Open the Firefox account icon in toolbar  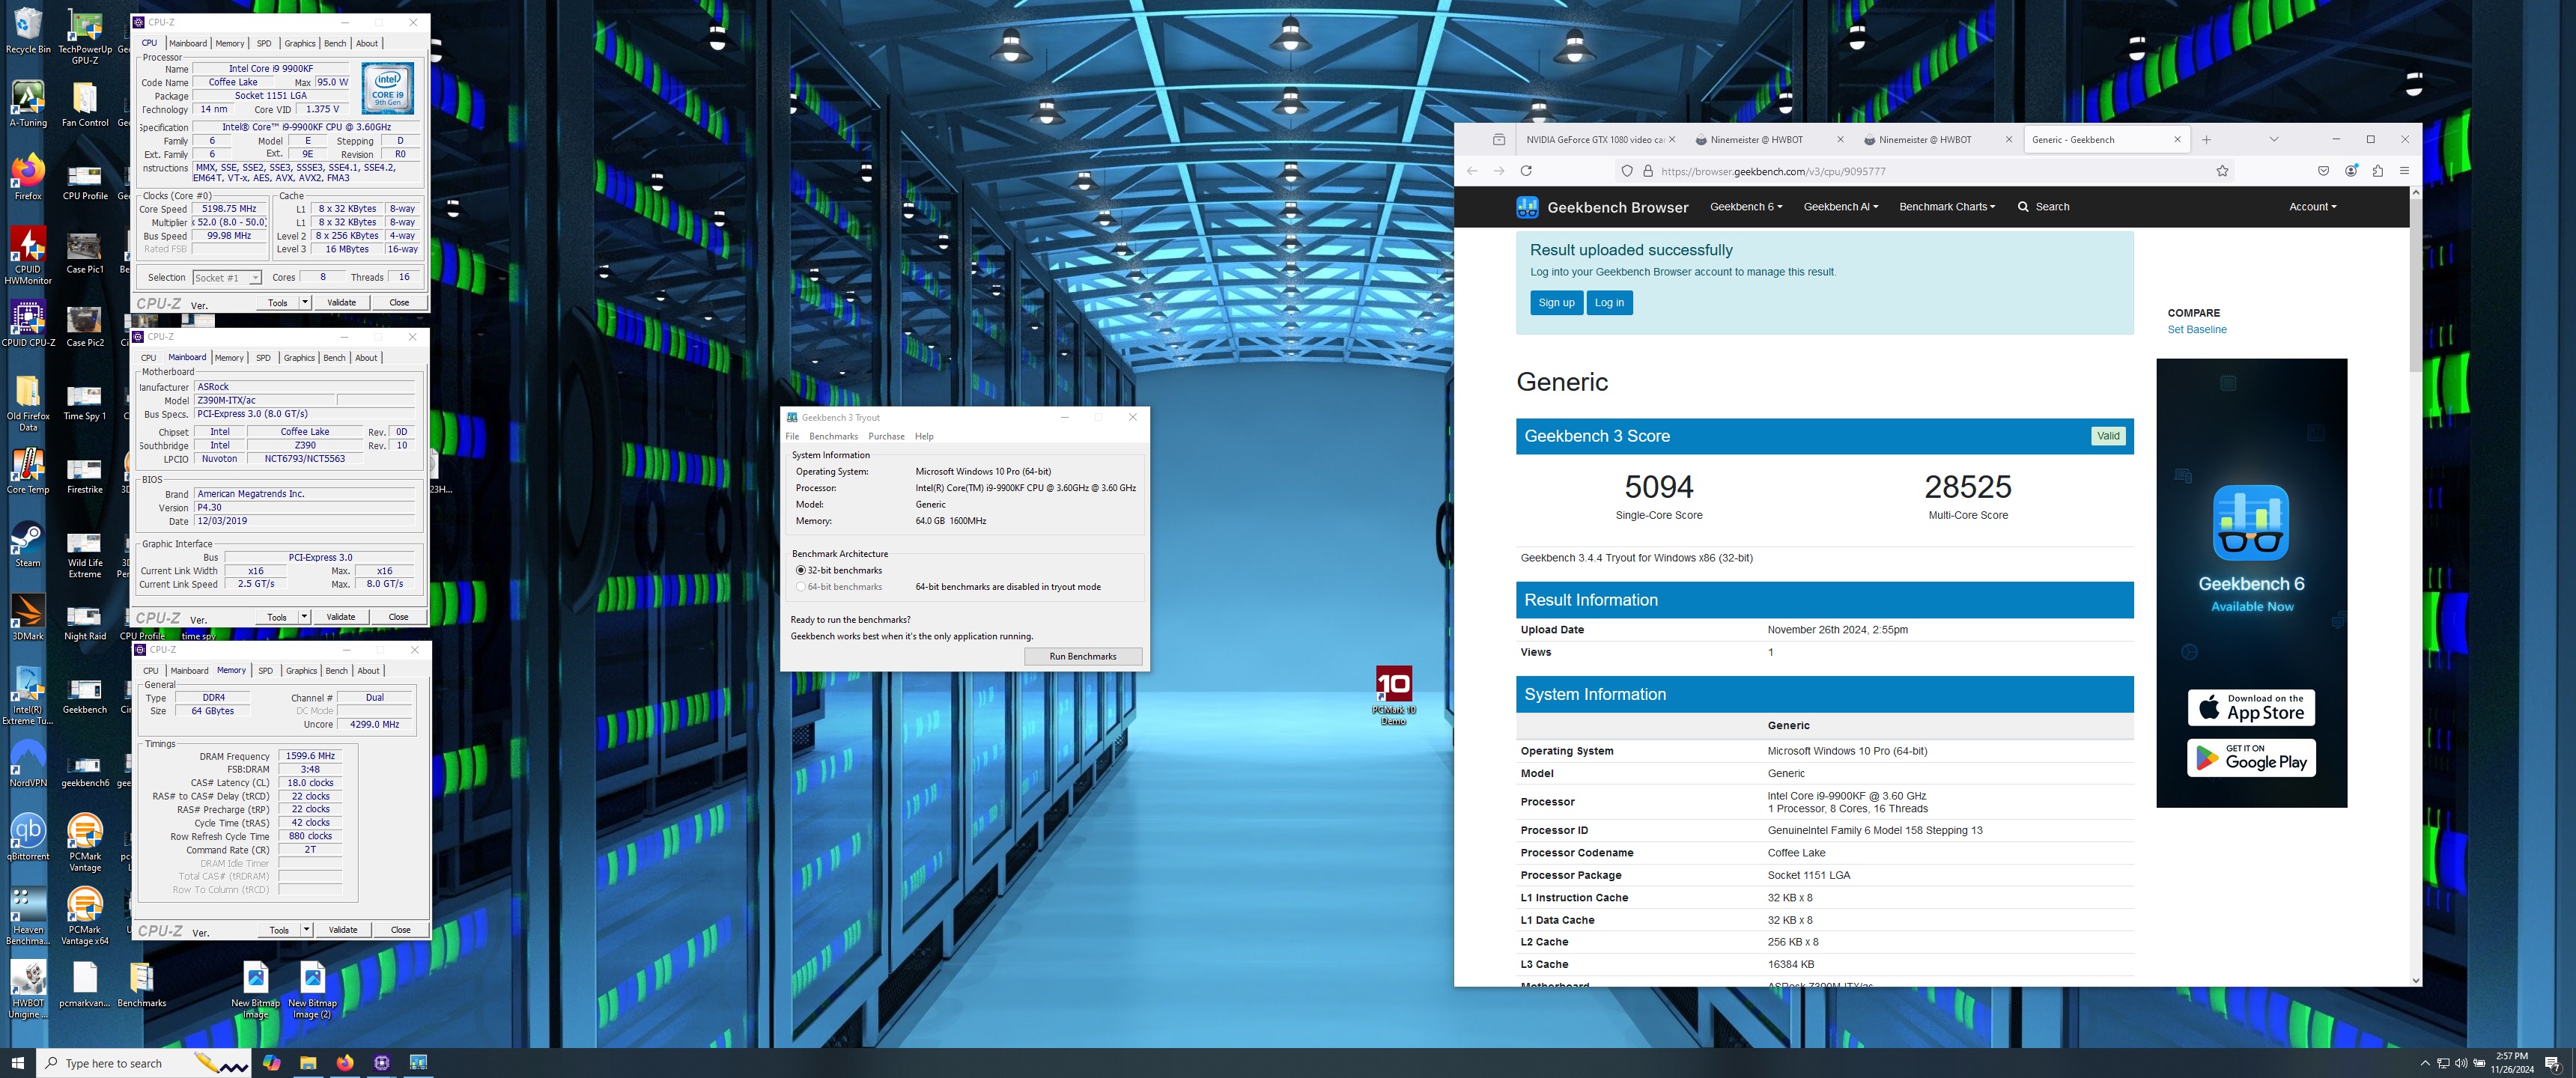pyautogui.click(x=2351, y=171)
